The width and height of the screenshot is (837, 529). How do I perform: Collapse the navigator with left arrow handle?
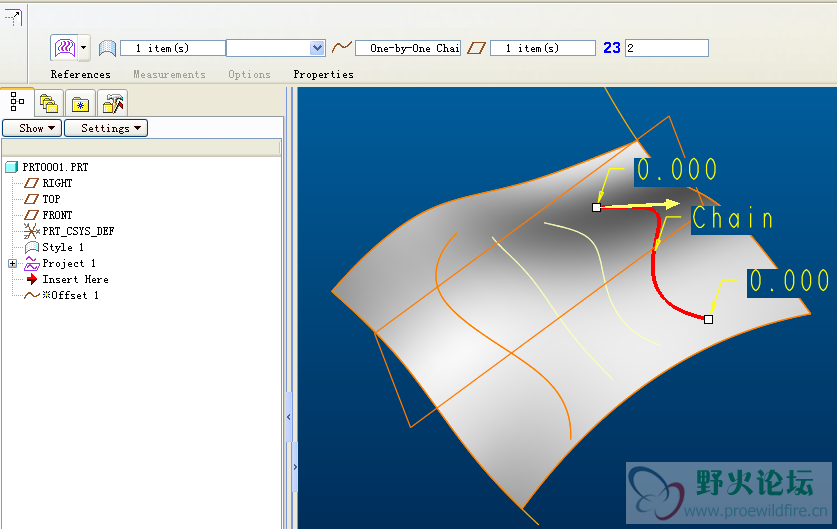pos(289,417)
